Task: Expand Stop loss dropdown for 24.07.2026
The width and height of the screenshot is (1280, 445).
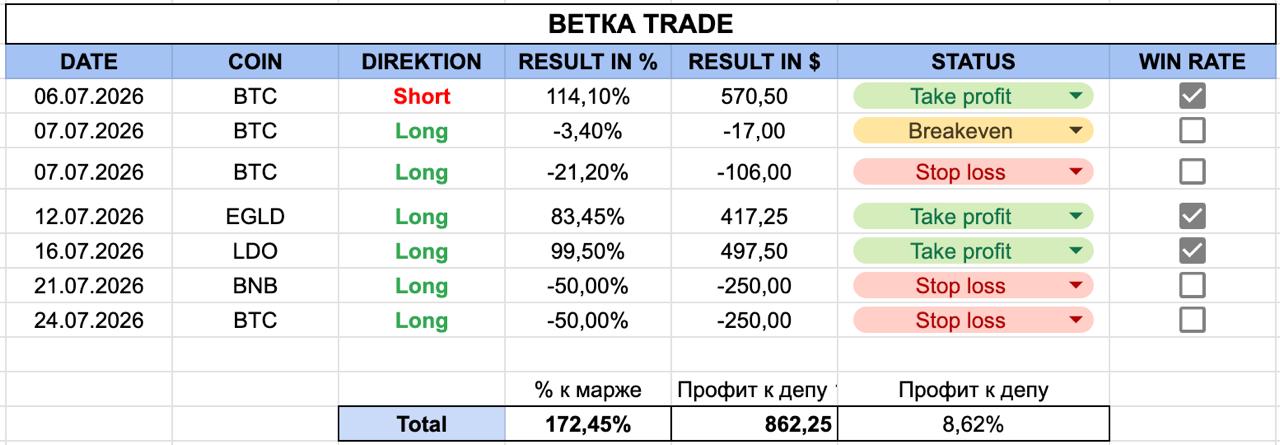Action: pyautogui.click(x=1075, y=321)
